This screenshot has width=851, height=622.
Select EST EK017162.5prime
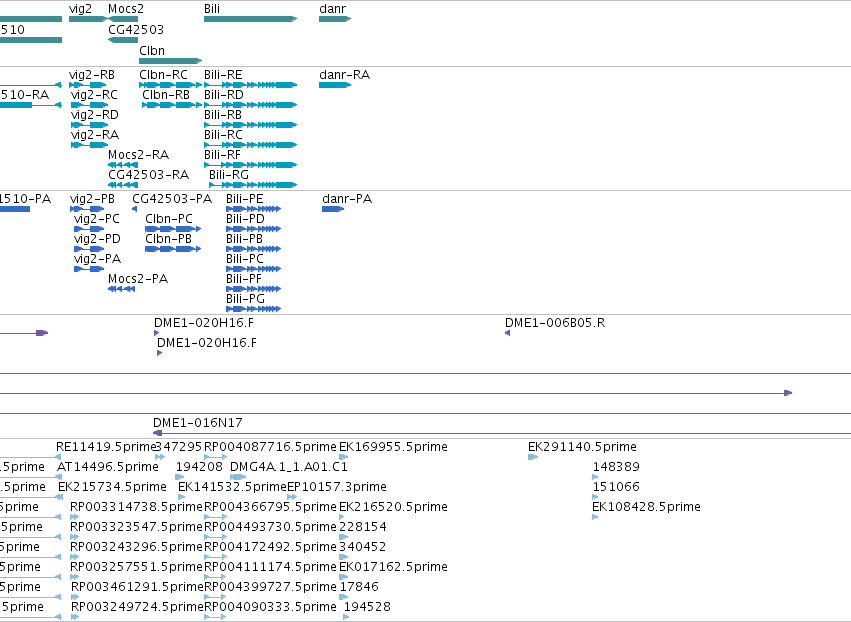pos(393,567)
